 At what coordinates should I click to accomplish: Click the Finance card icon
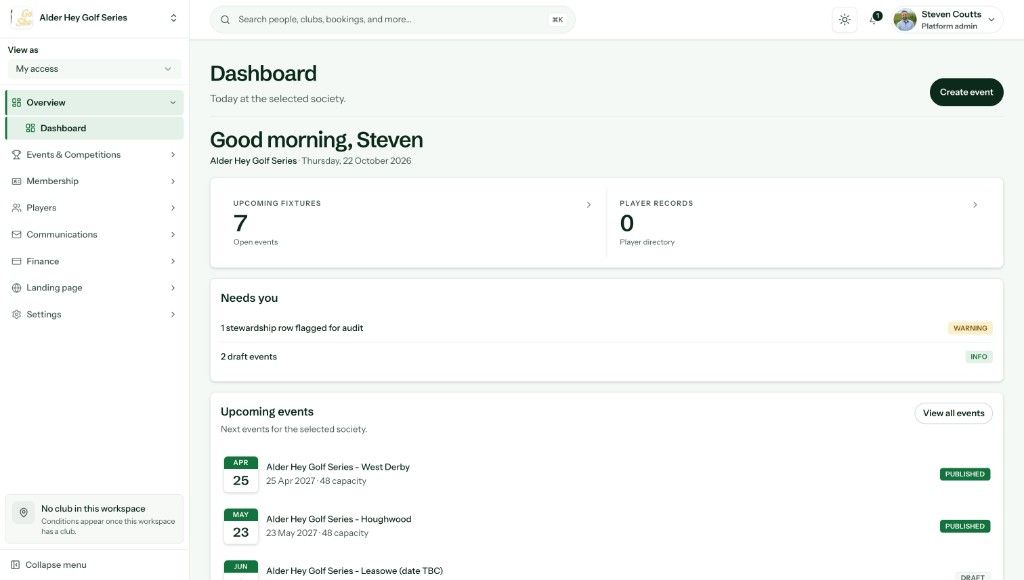[x=16, y=261]
